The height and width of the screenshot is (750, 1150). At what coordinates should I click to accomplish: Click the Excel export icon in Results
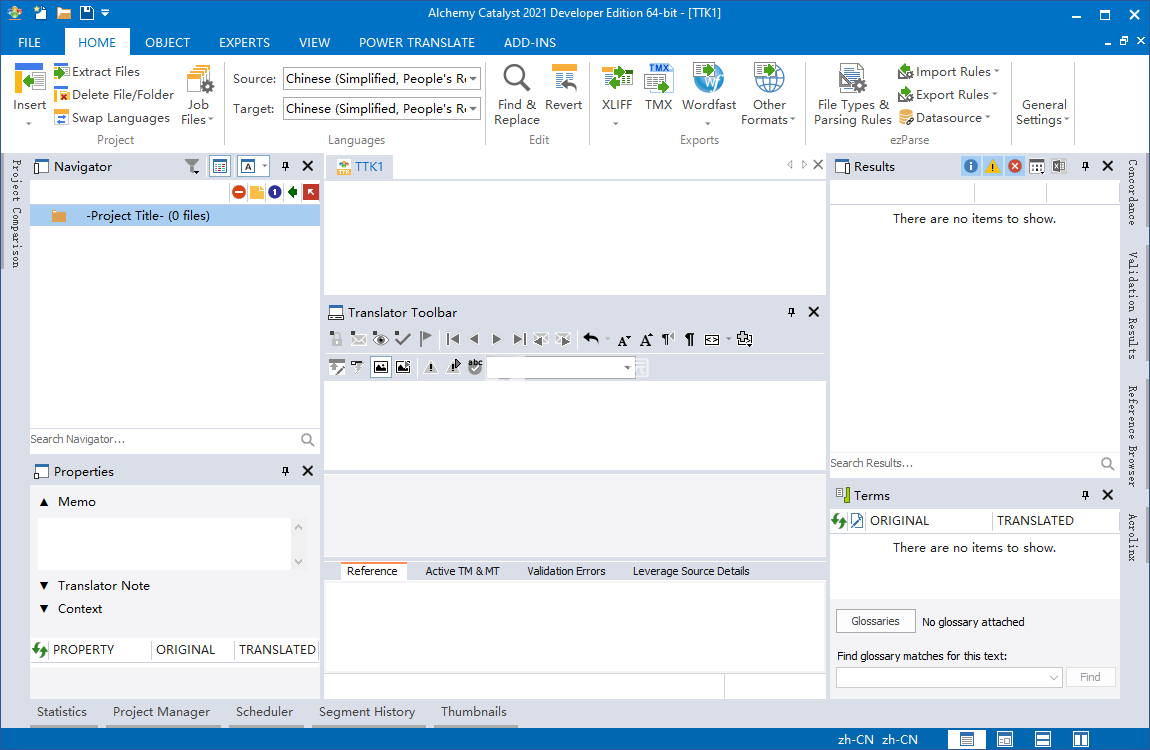pos(1059,166)
